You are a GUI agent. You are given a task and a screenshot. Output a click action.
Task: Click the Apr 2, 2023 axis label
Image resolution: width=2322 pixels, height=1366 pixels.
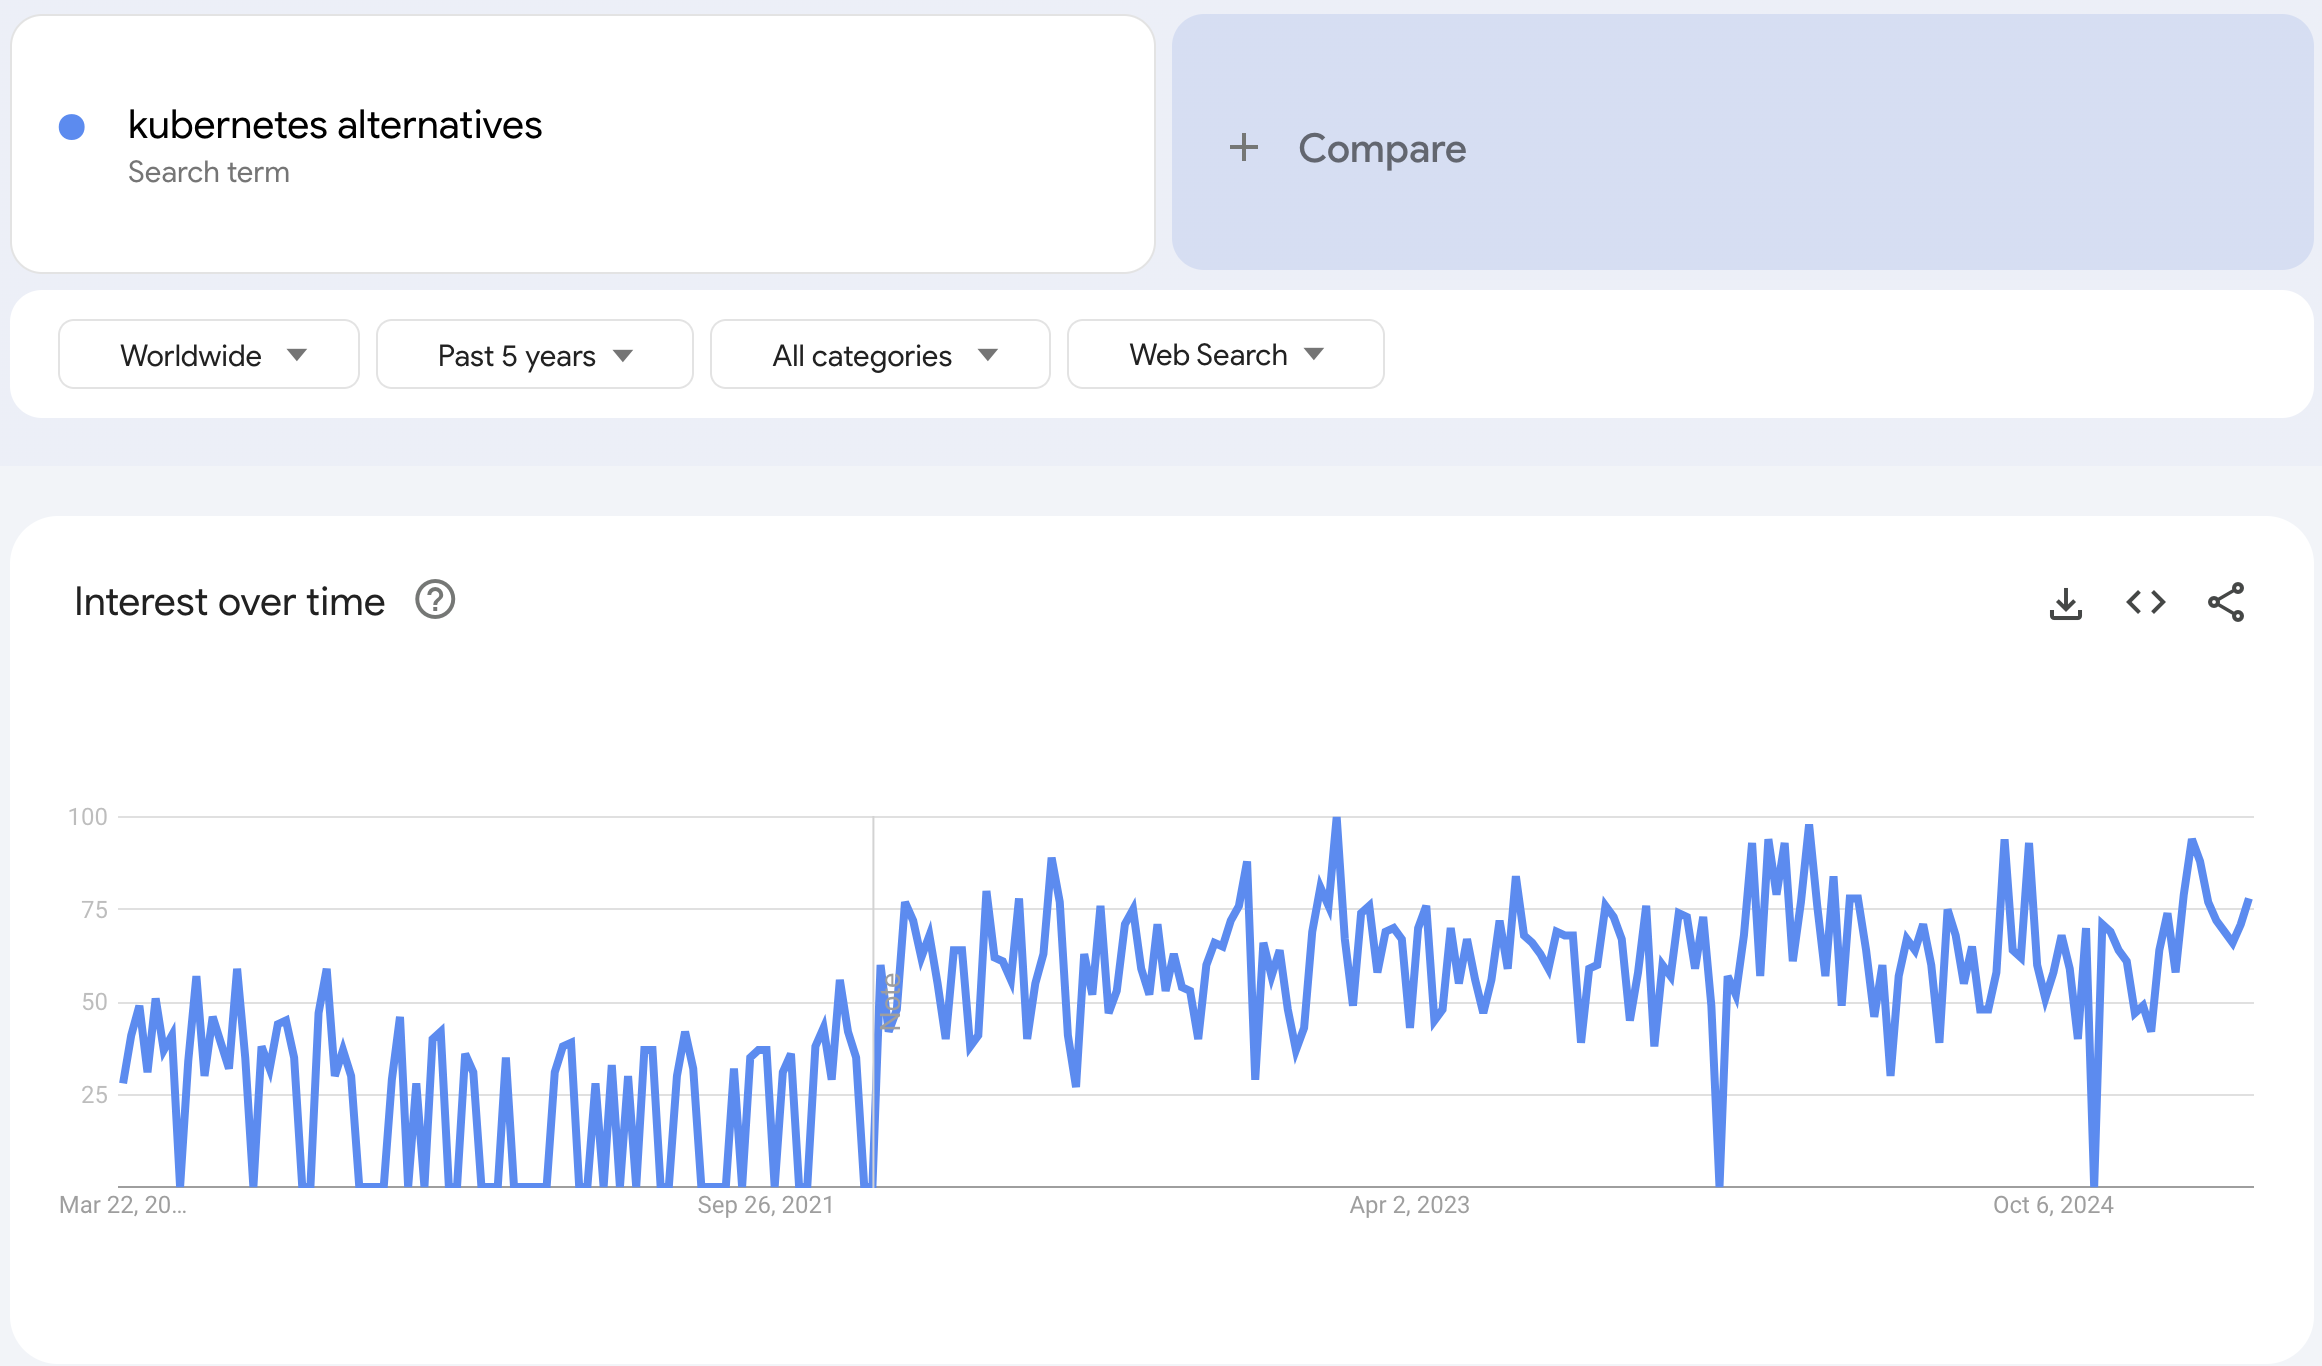point(1410,1205)
